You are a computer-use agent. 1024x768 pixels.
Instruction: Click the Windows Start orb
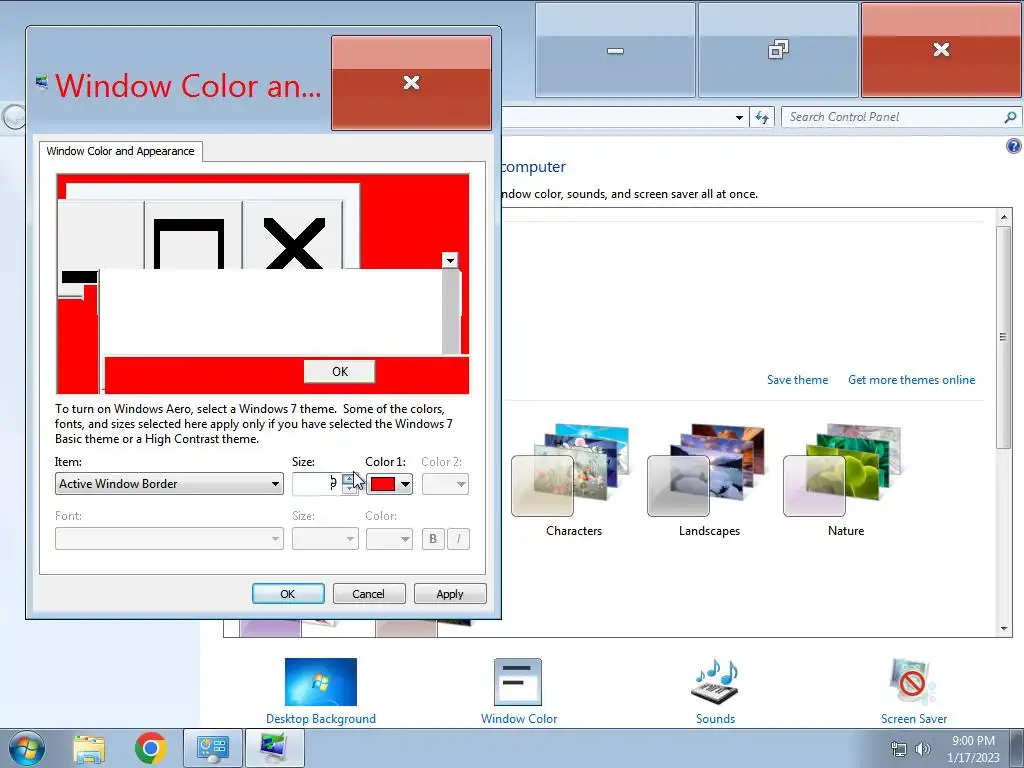click(x=27, y=748)
